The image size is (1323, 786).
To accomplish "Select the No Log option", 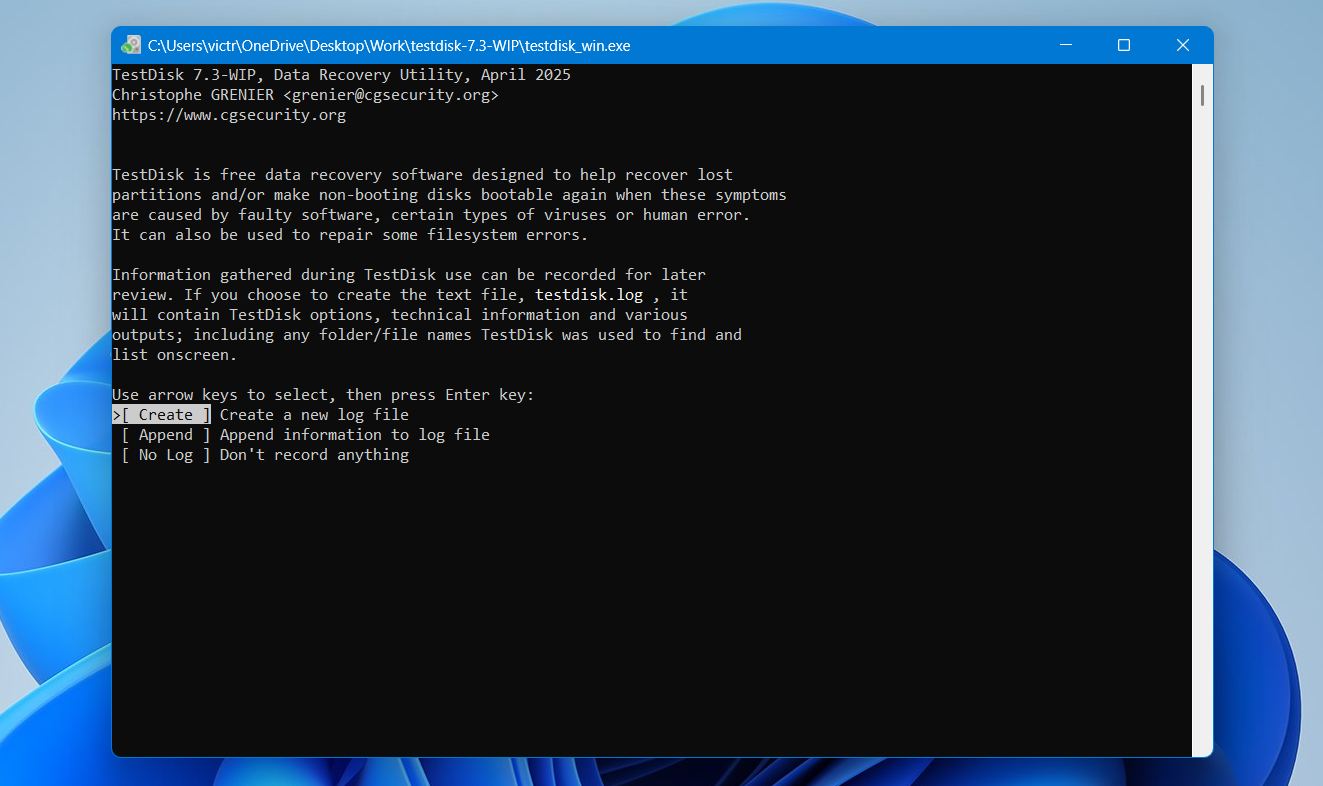I will (x=166, y=455).
